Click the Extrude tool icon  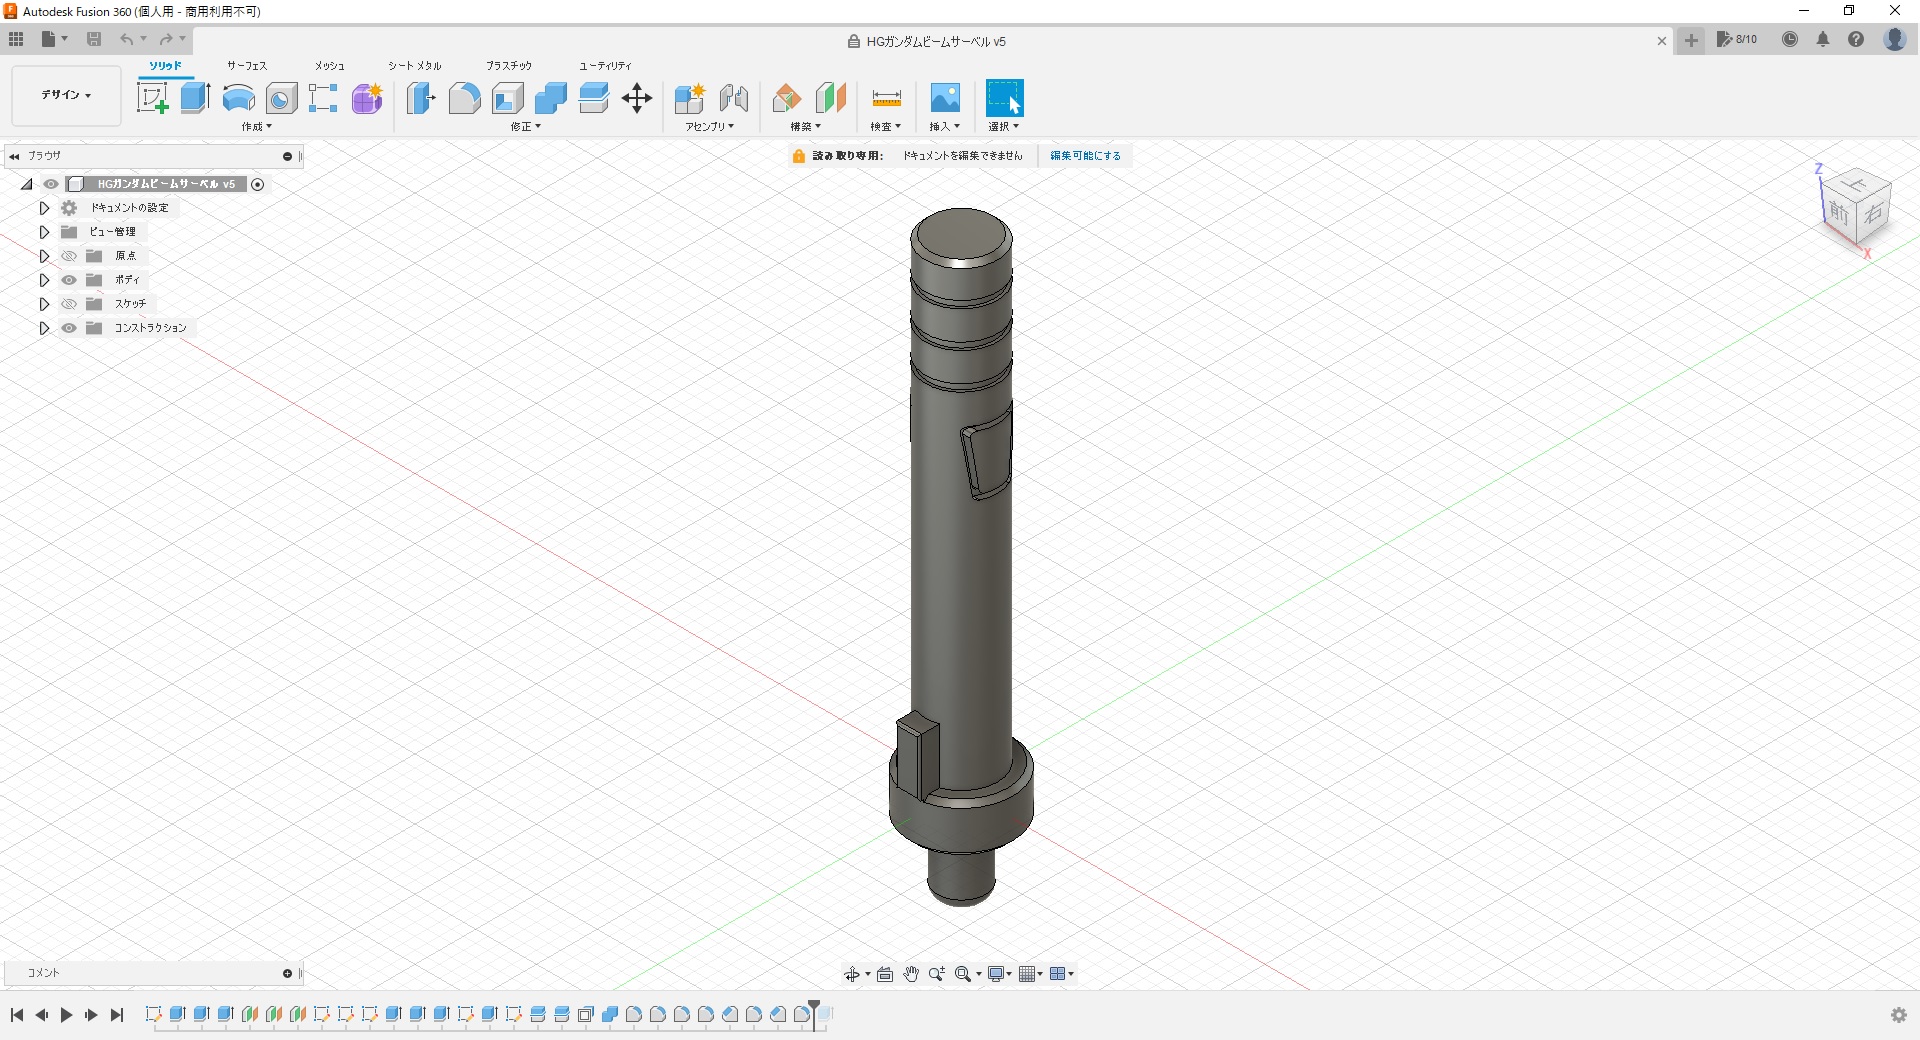click(x=195, y=98)
